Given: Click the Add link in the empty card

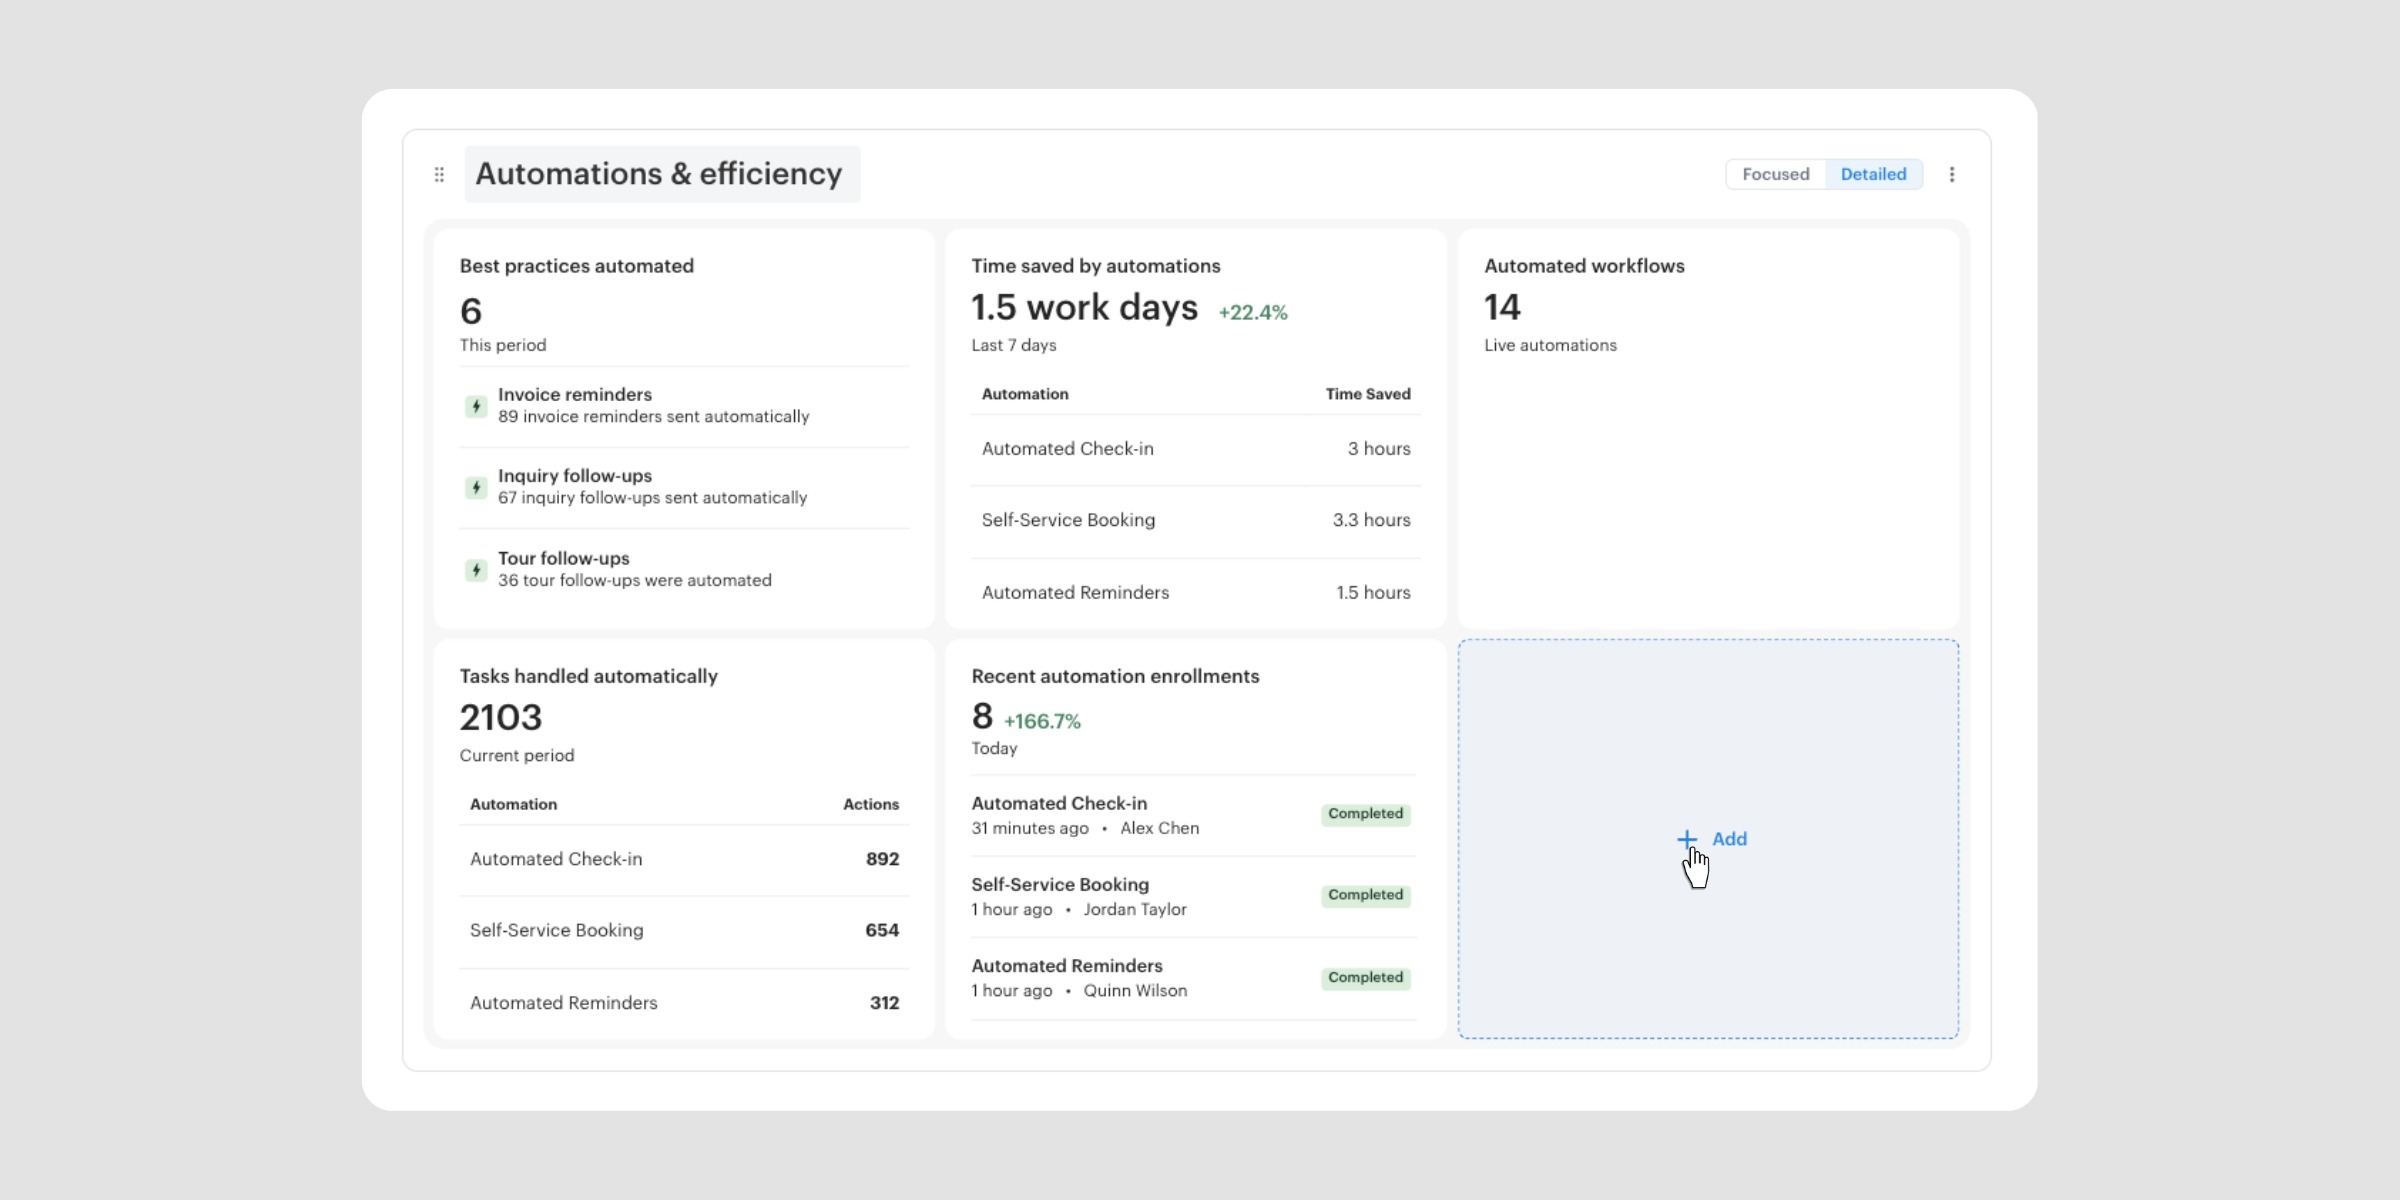Looking at the screenshot, I should 1729,839.
